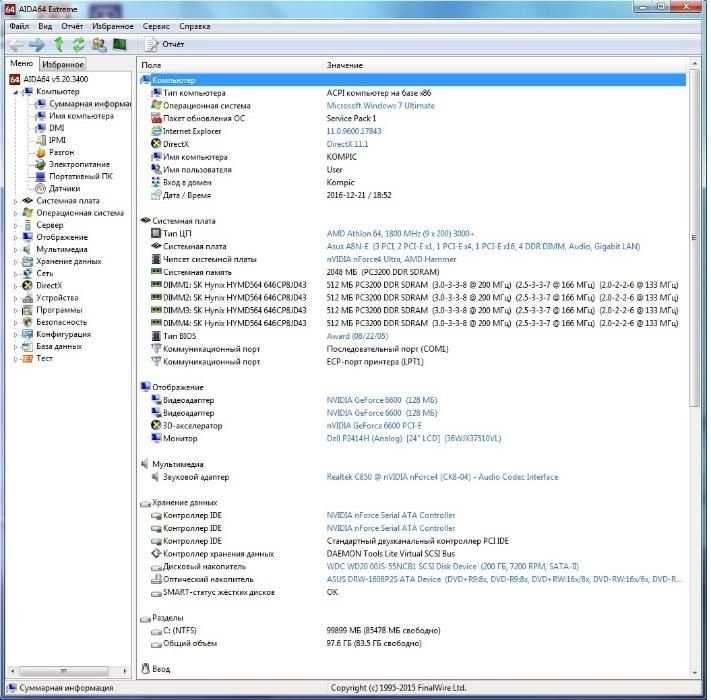This screenshot has height=700, width=711.
Task: Switch to the Меню tab
Action: [22, 63]
